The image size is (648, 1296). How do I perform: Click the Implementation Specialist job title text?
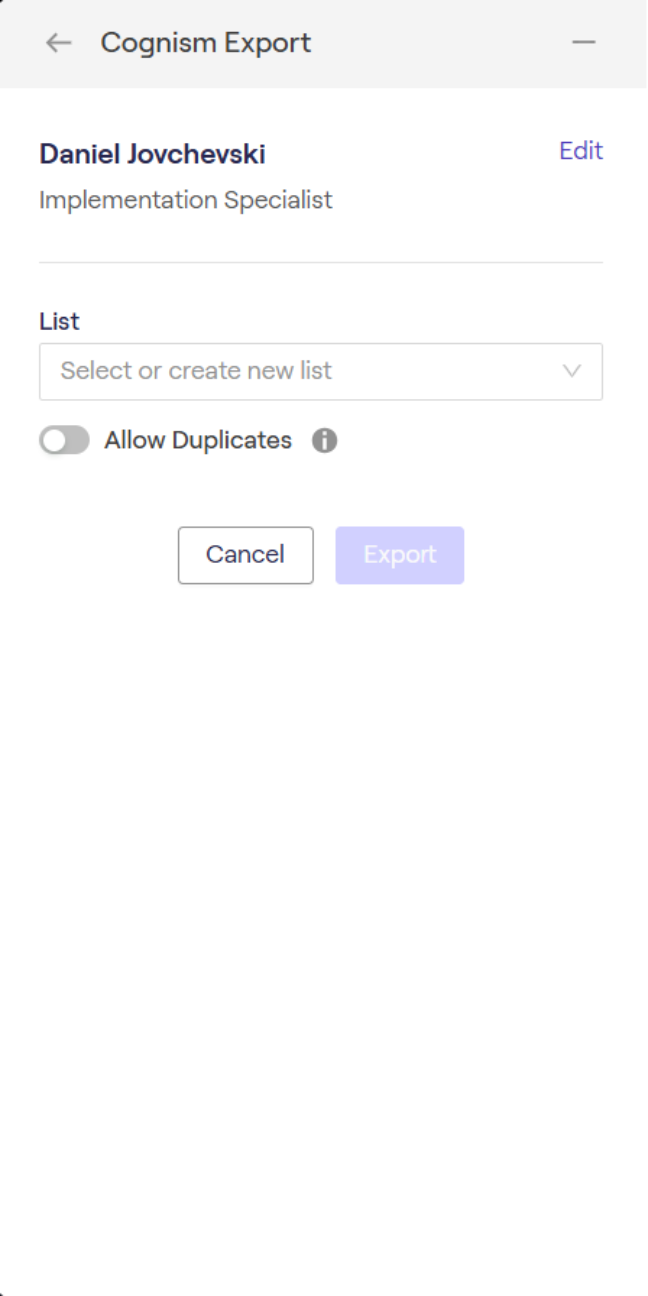pos(185,200)
